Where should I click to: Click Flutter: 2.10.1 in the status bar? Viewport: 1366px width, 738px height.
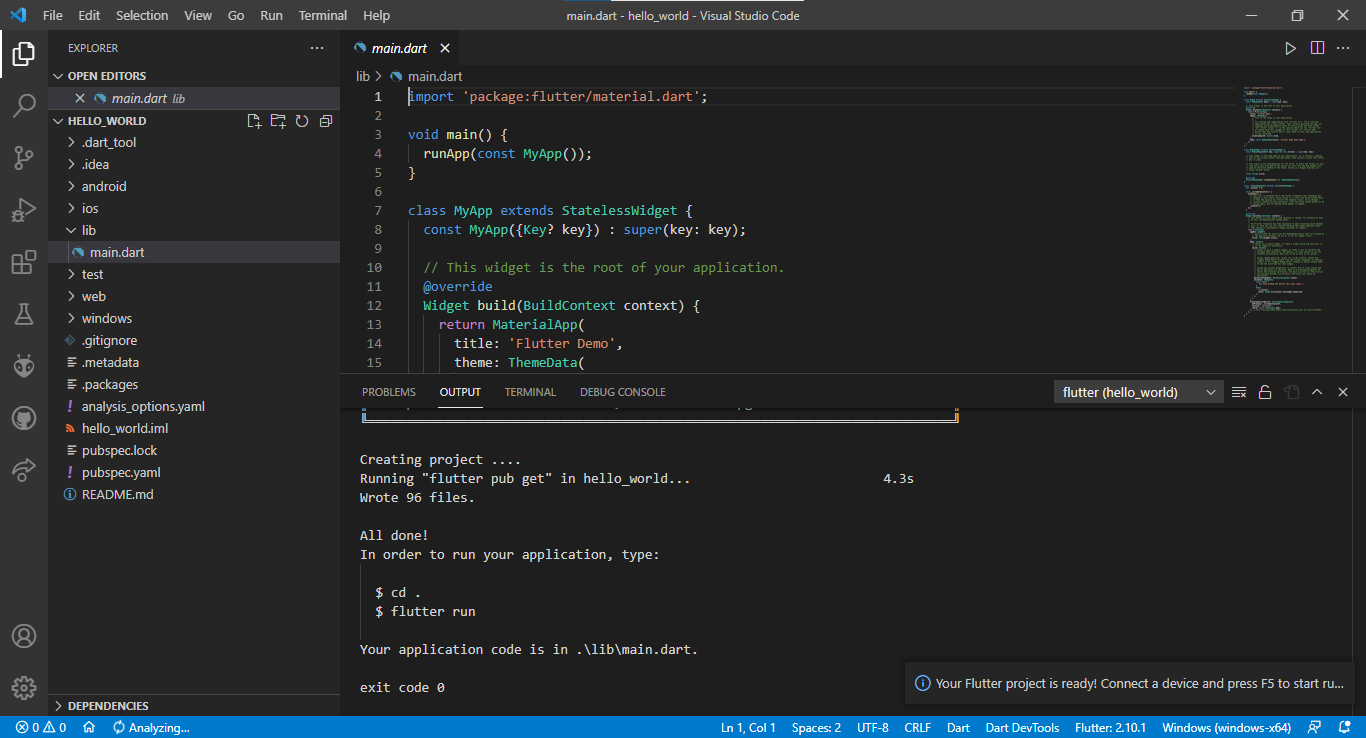(x=1110, y=727)
